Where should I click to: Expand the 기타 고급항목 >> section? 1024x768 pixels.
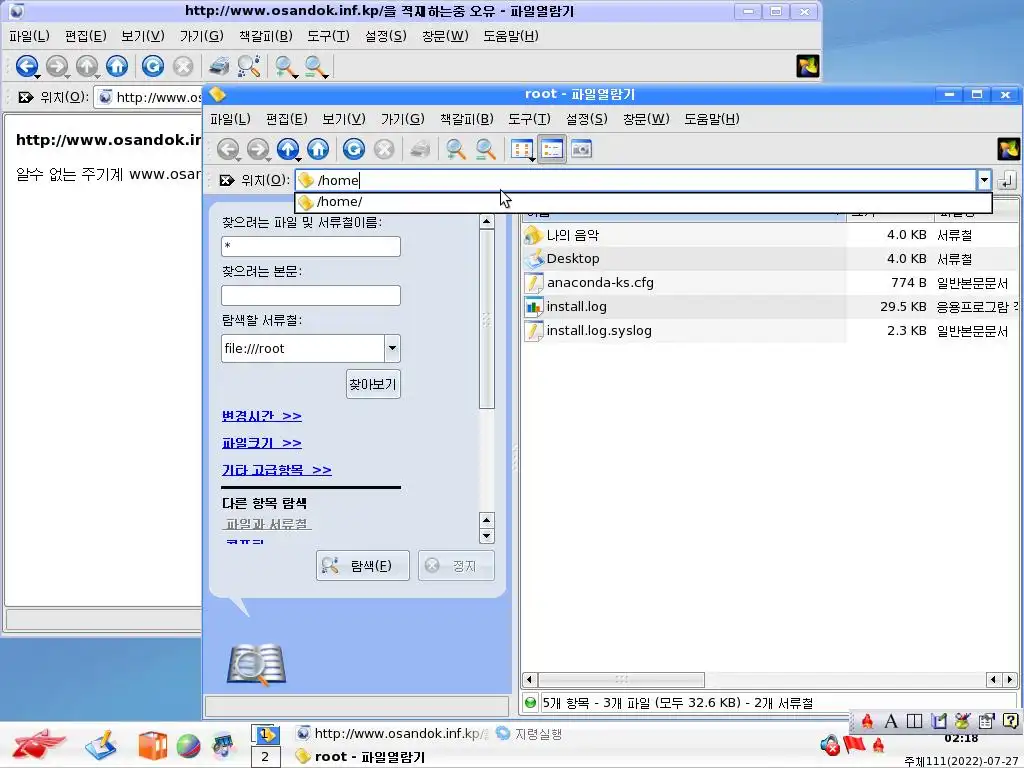click(276, 470)
